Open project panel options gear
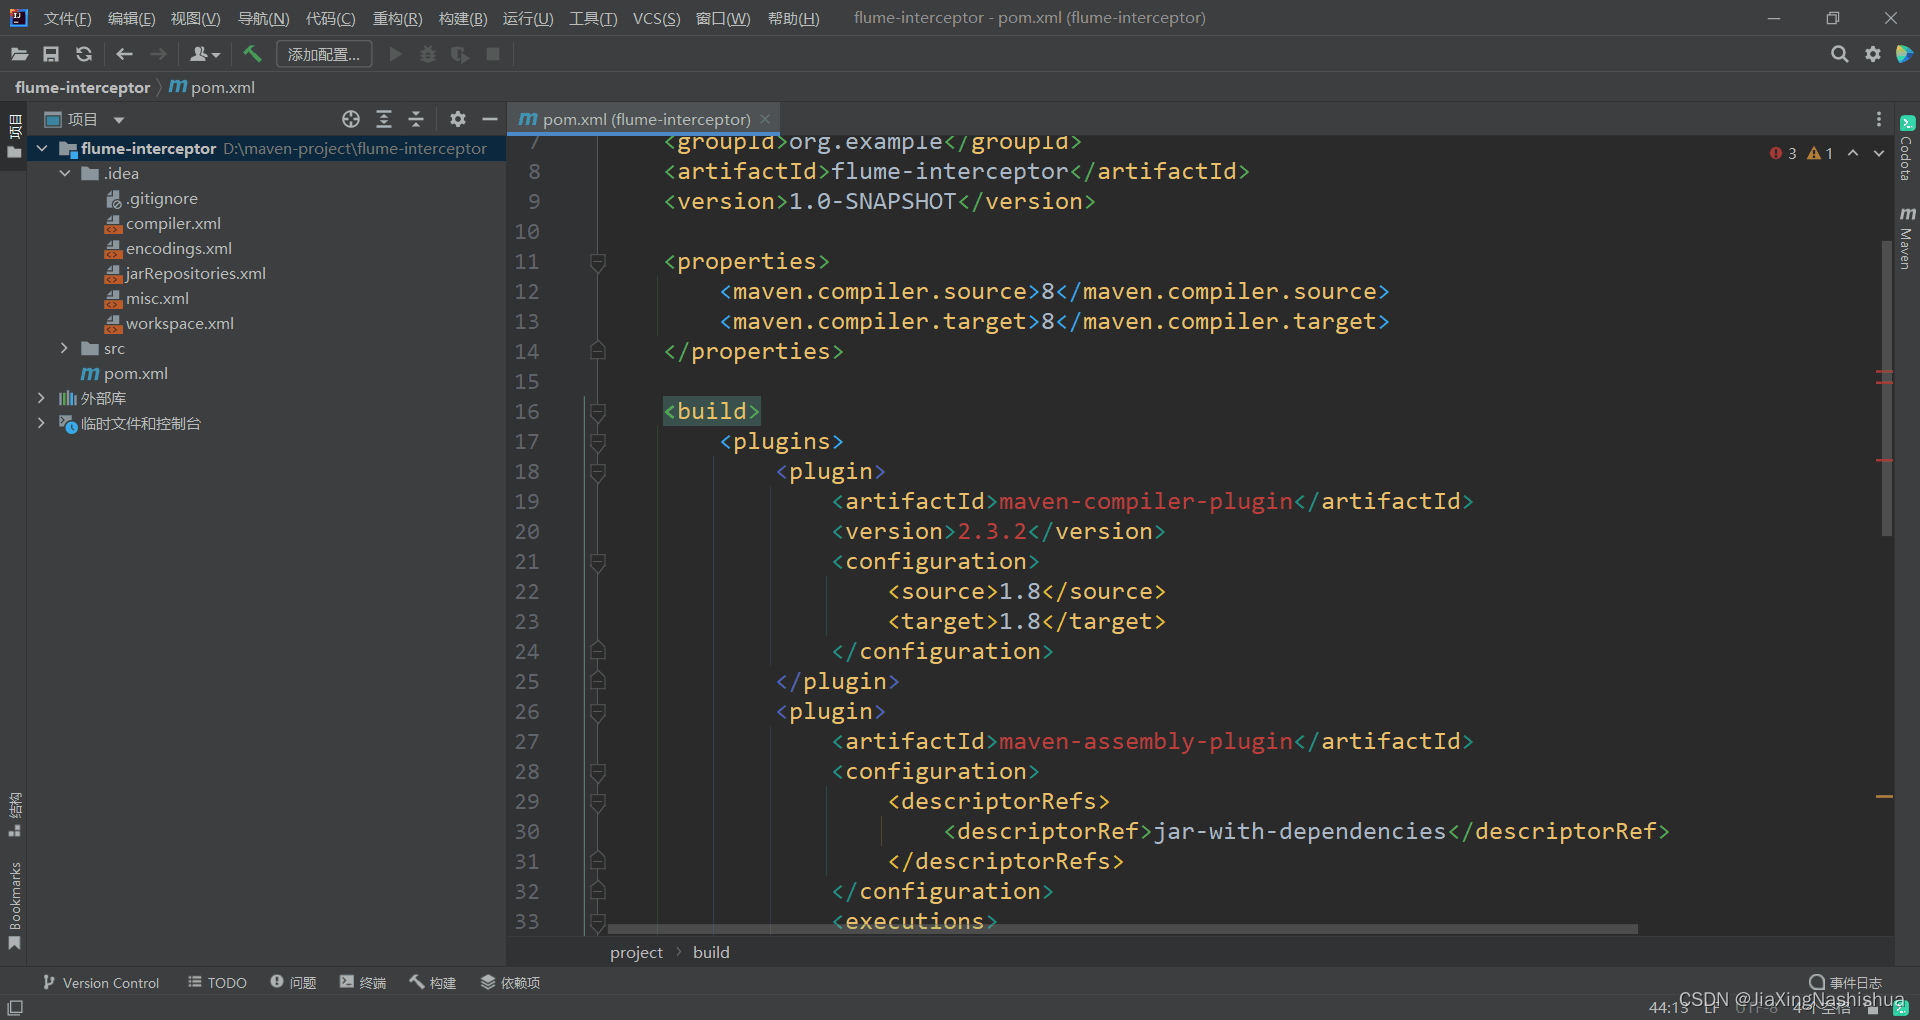This screenshot has height=1020, width=1920. click(457, 119)
